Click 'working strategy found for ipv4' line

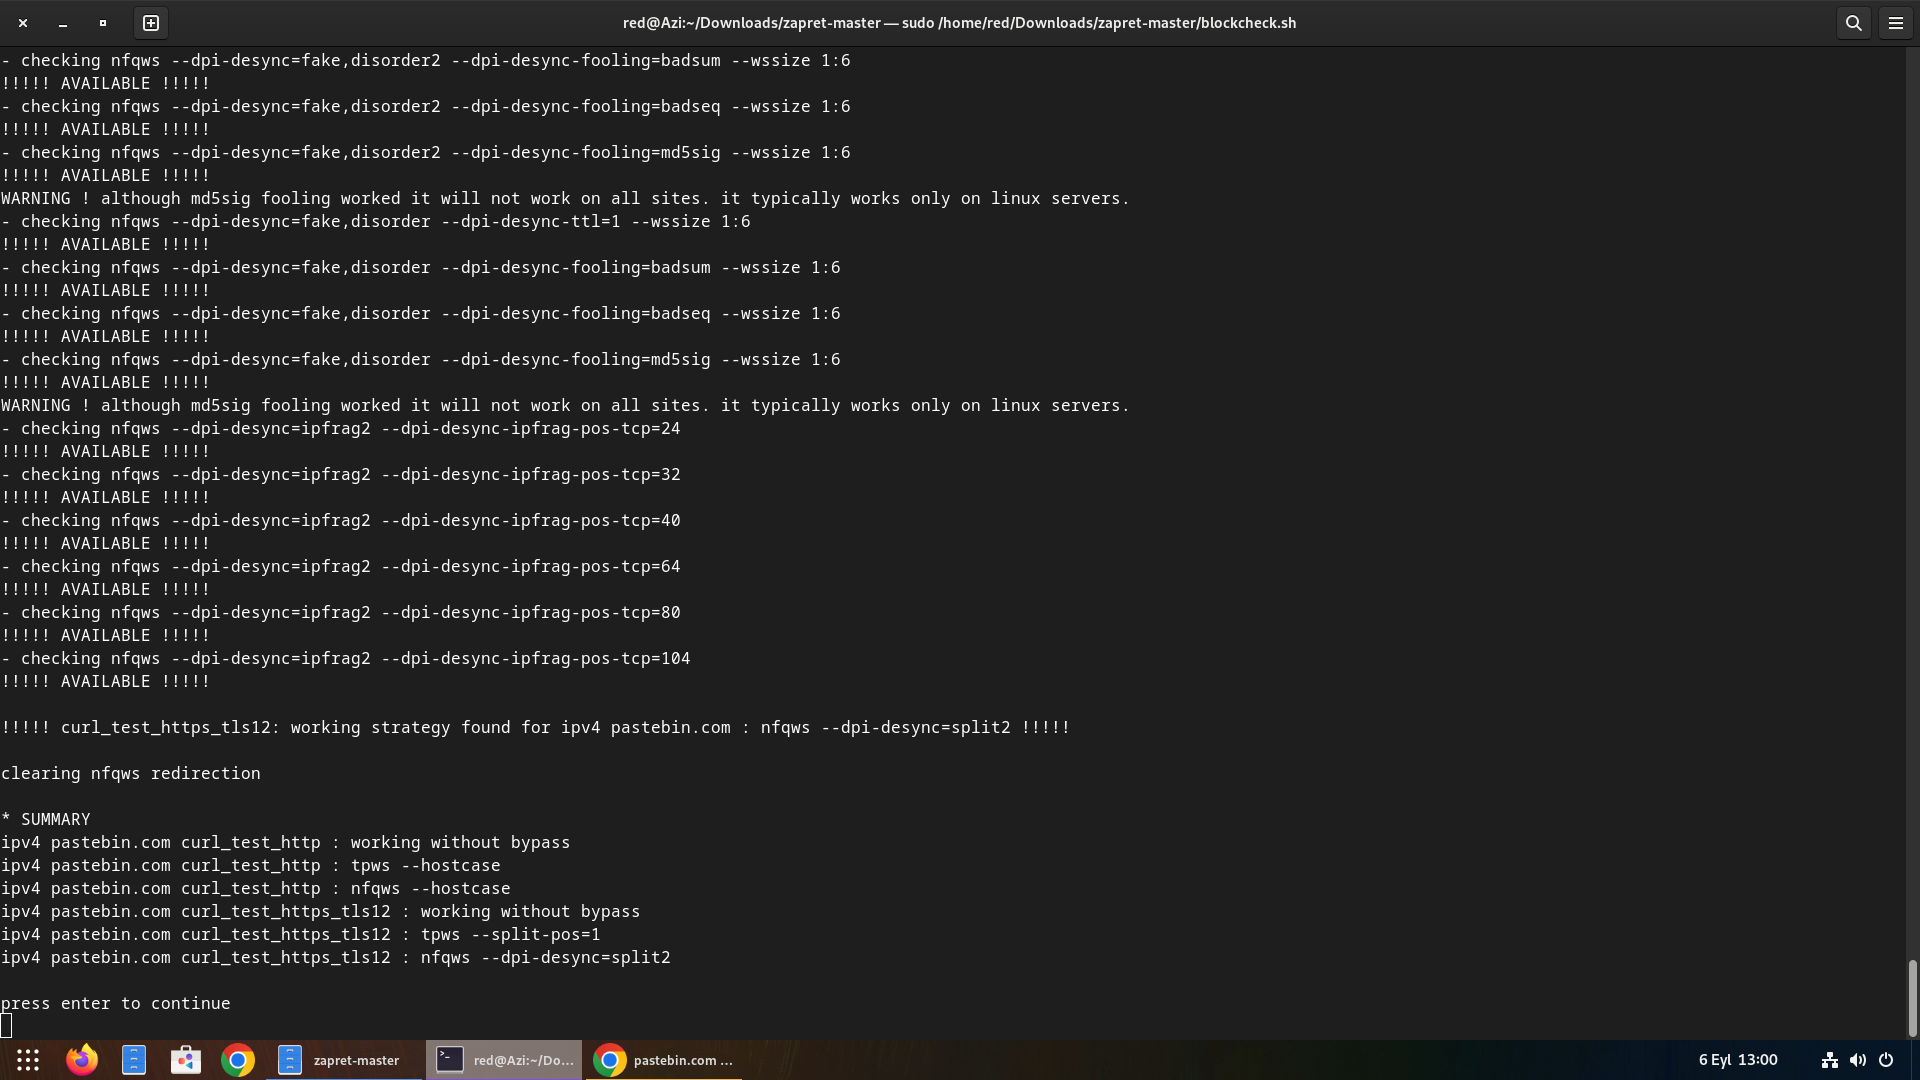coord(536,727)
